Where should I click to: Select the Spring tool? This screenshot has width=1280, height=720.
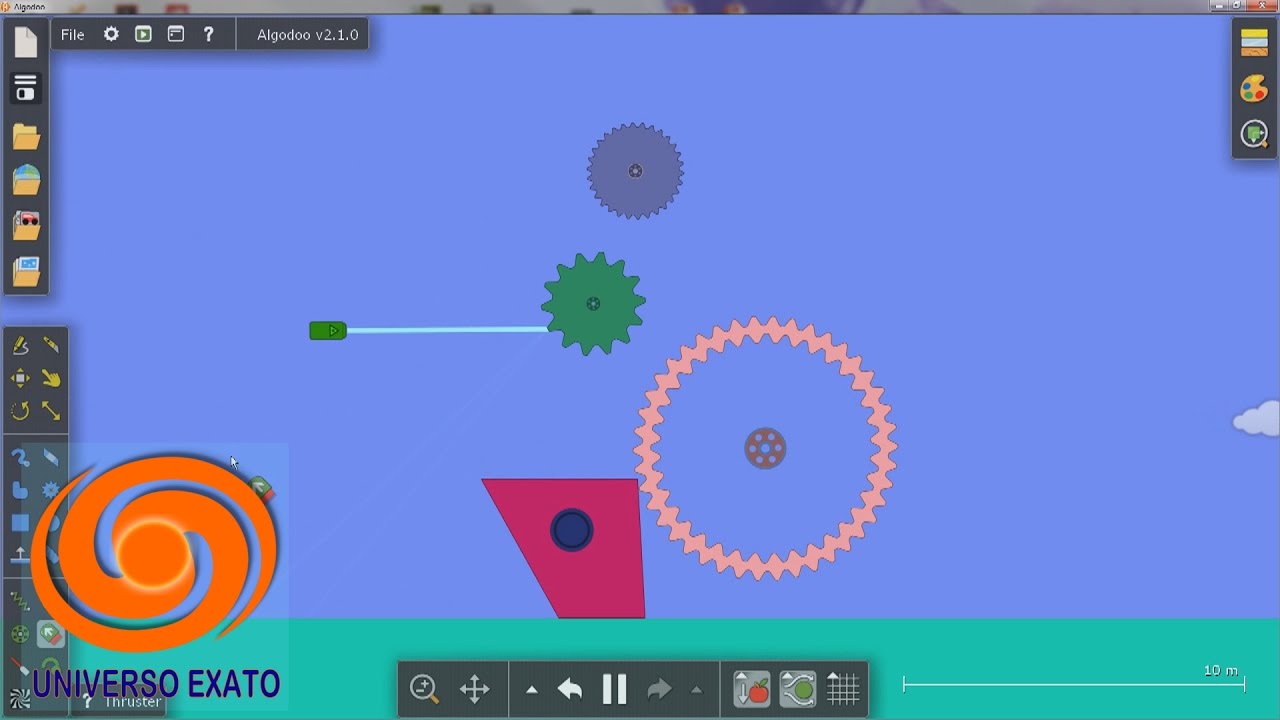[x=20, y=601]
